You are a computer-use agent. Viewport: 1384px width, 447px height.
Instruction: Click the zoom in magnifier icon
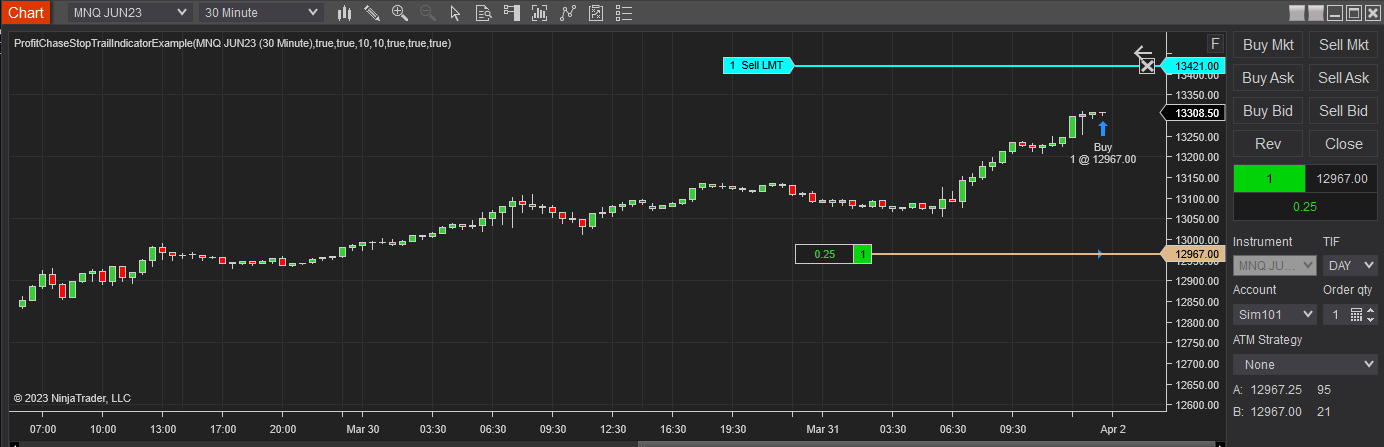(x=400, y=13)
